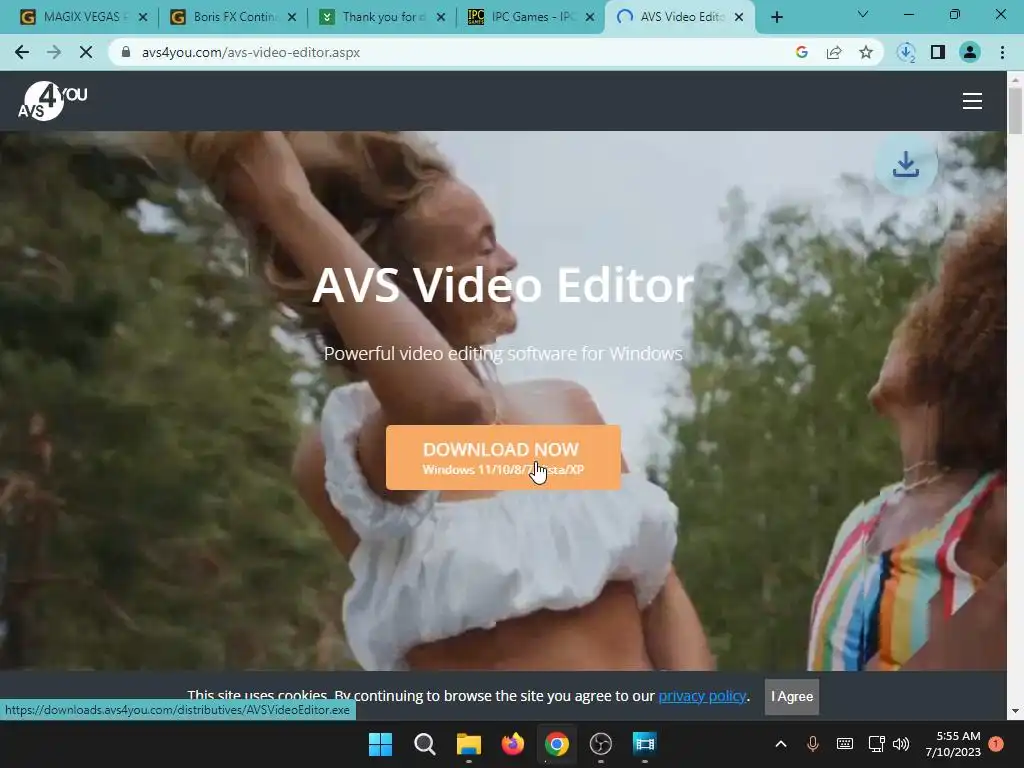Screen dimensions: 1024x768
Task: Open the Windows Start menu
Action: 380,744
